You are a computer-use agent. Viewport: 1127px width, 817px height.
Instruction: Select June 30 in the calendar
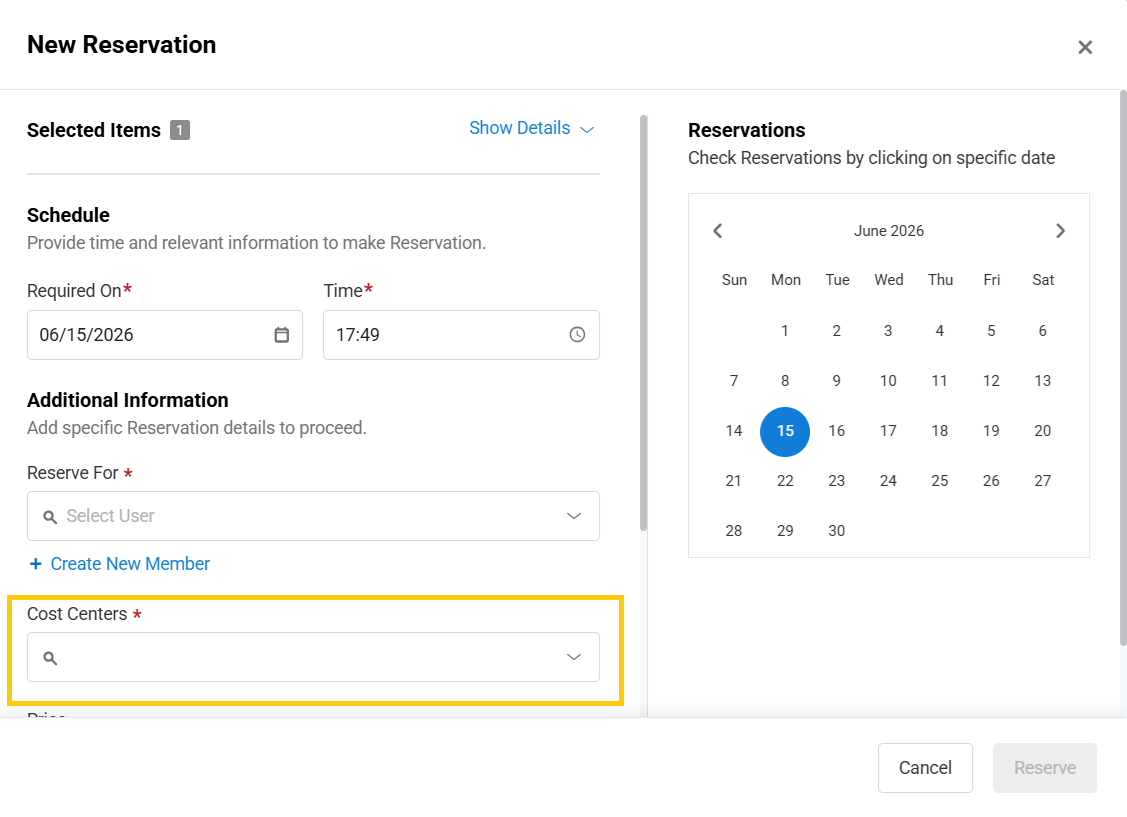837,531
